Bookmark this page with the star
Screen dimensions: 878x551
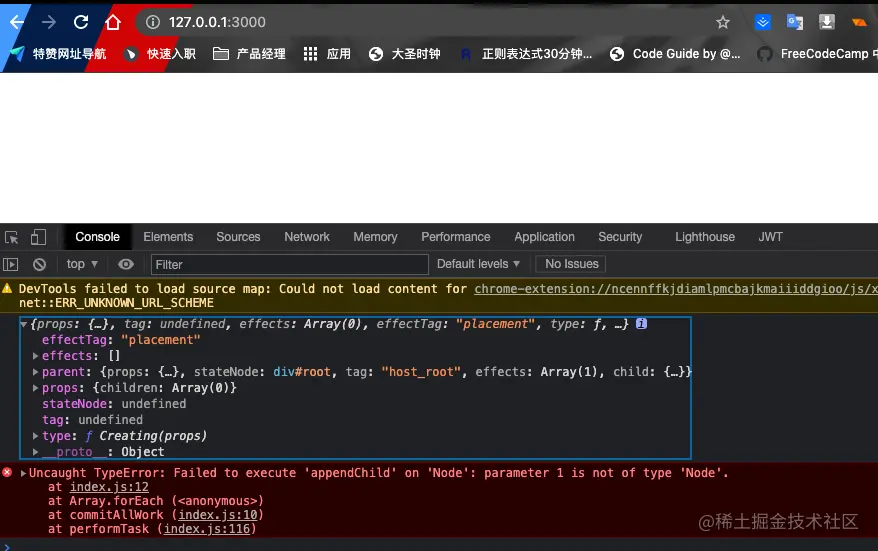(723, 22)
